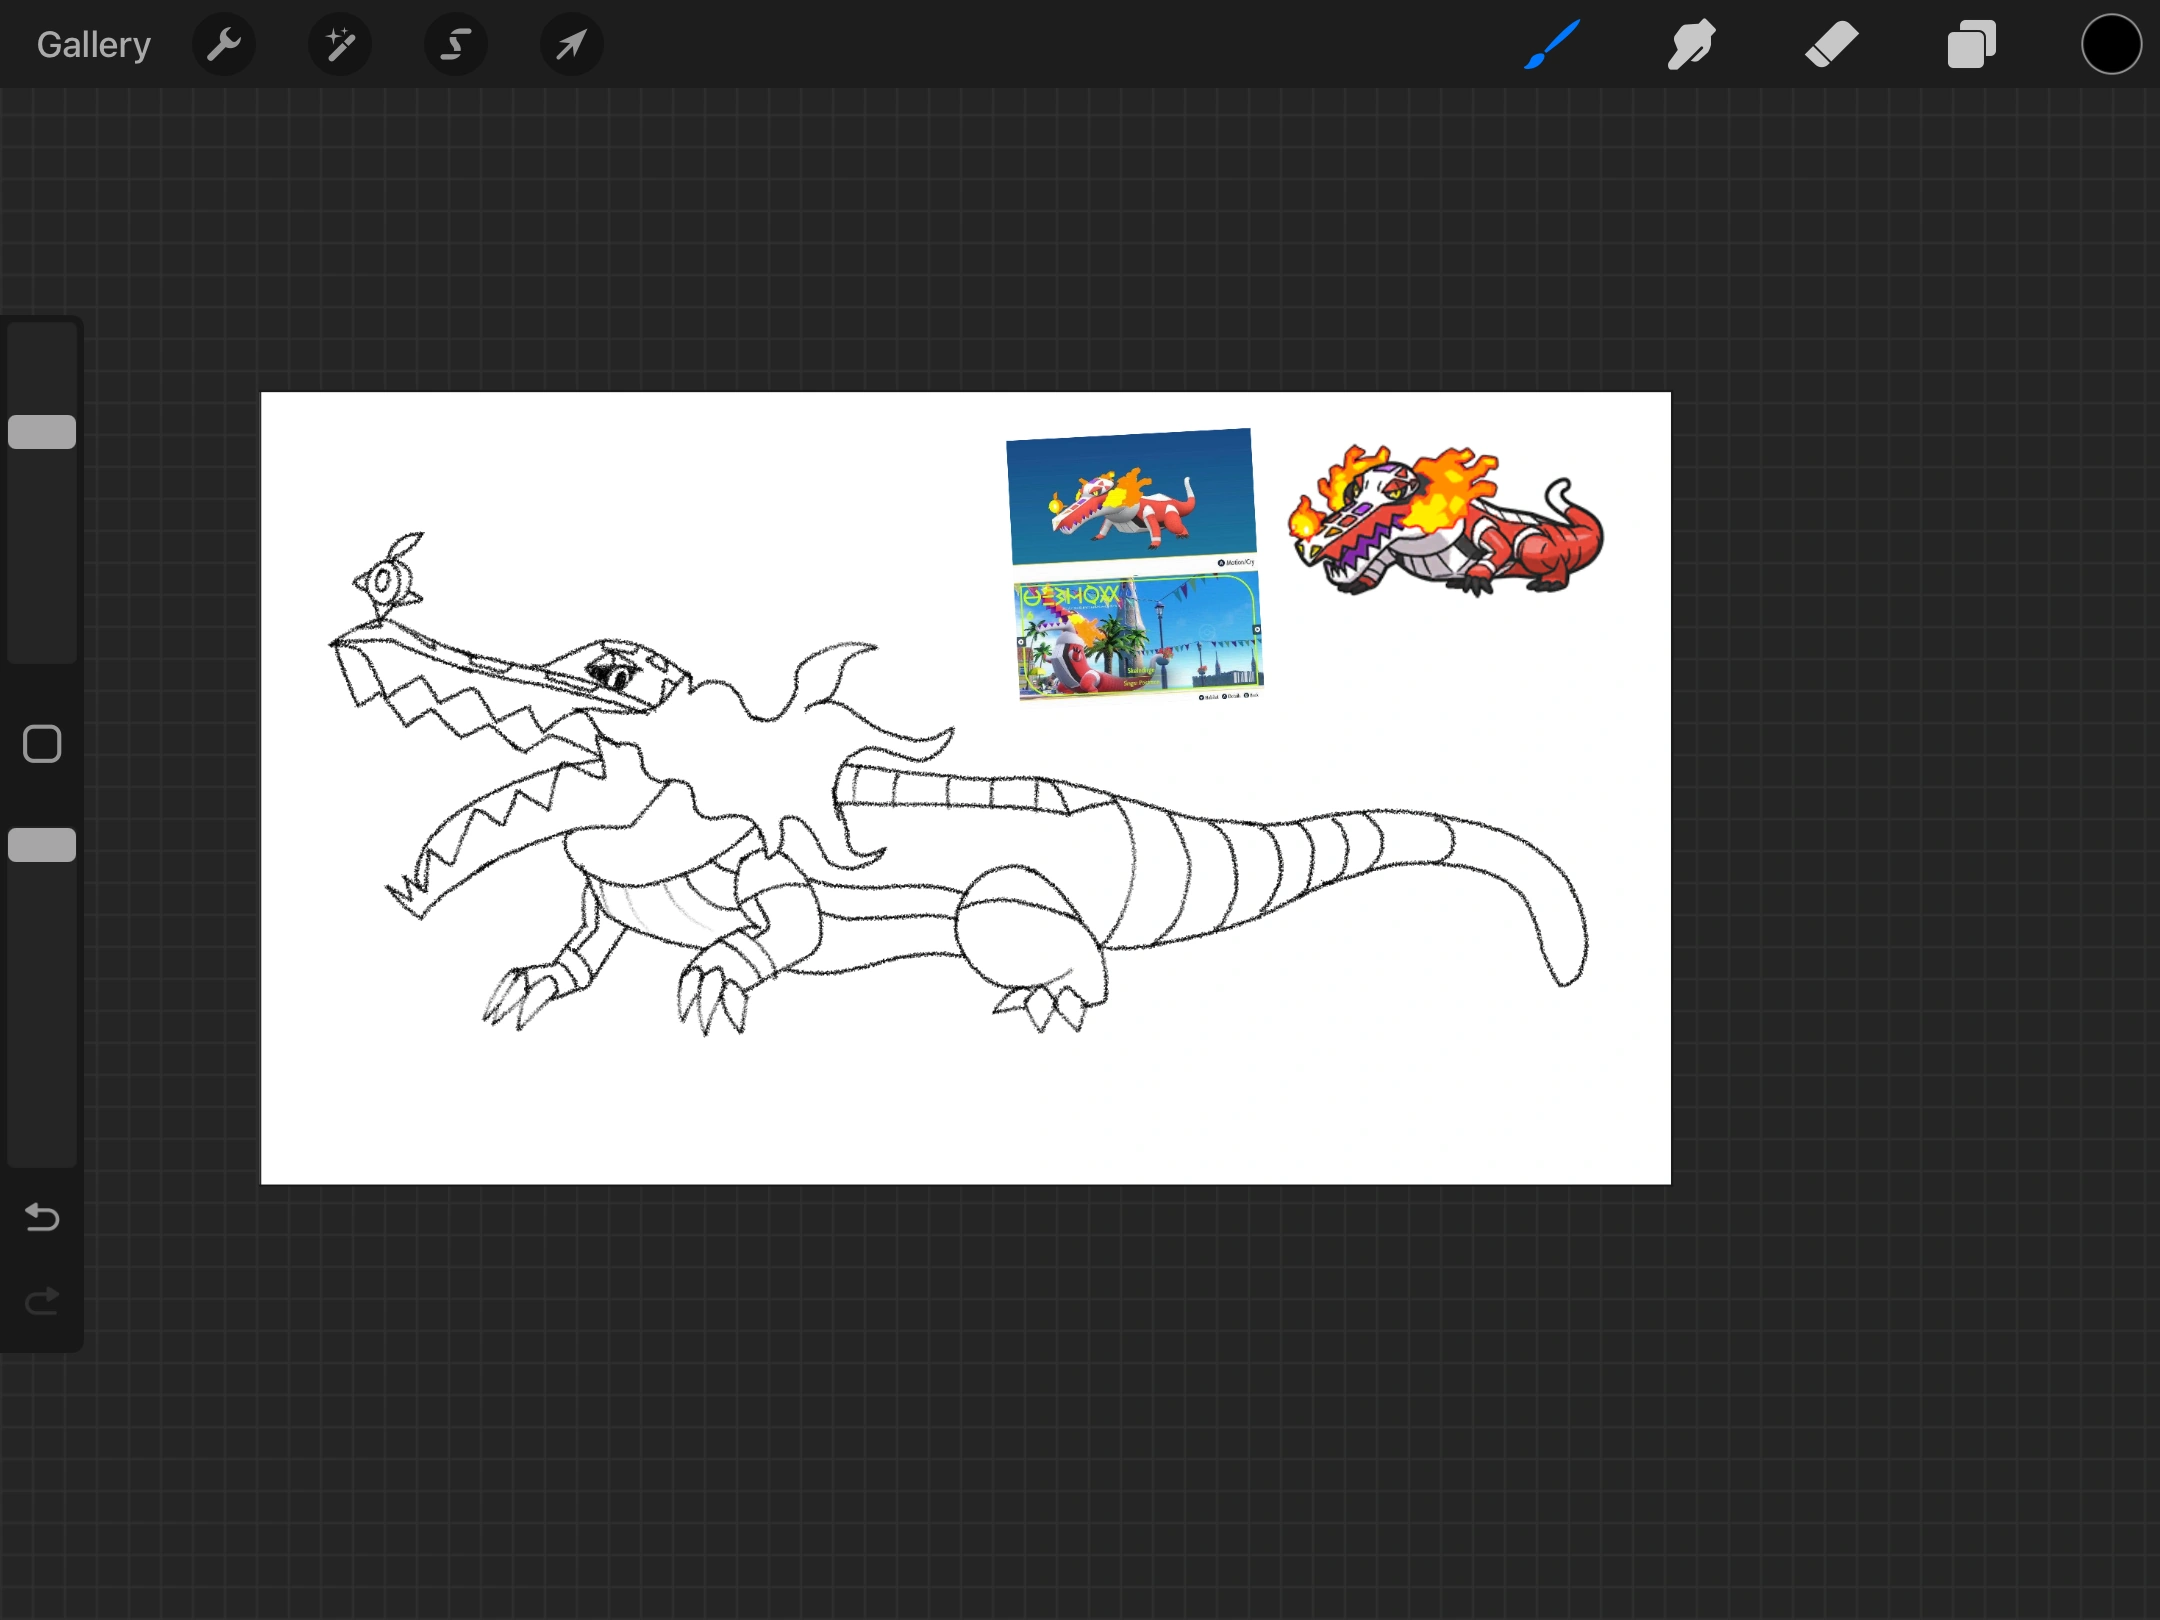Tap the sidebar Modify square button
Image resolution: width=2160 pixels, height=1620 pixels.
[x=41, y=744]
